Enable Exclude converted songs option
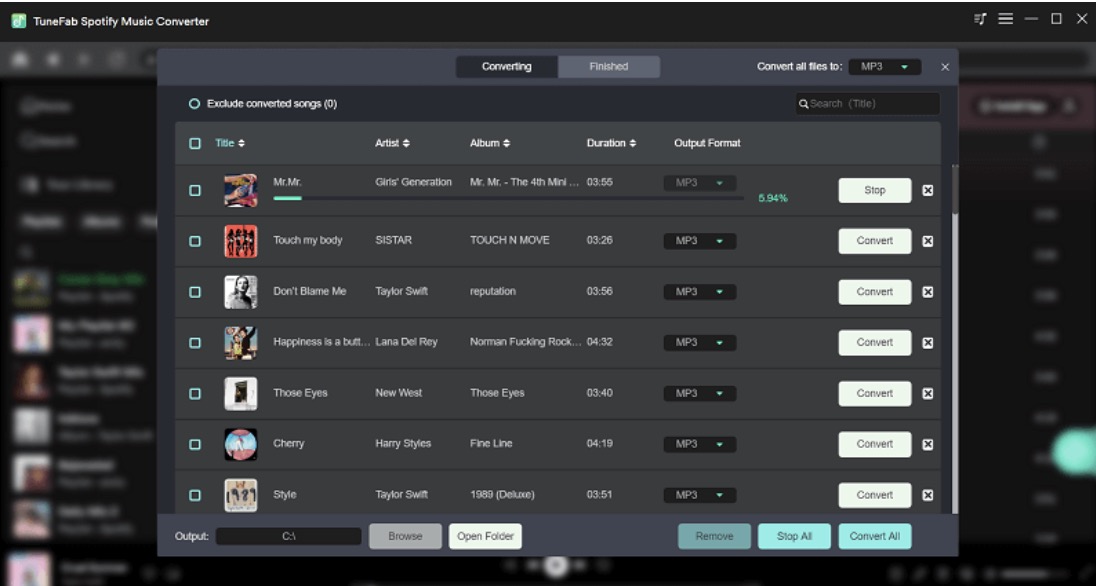The height and width of the screenshot is (586, 1096). (x=195, y=104)
